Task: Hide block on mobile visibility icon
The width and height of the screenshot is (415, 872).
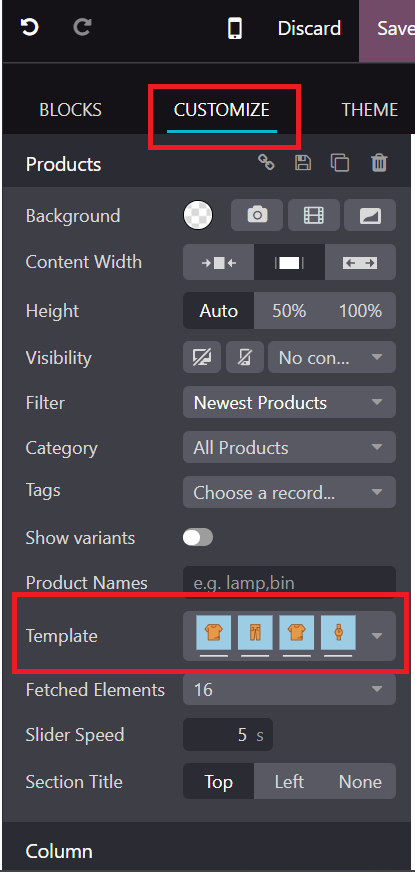Action: [x=245, y=357]
